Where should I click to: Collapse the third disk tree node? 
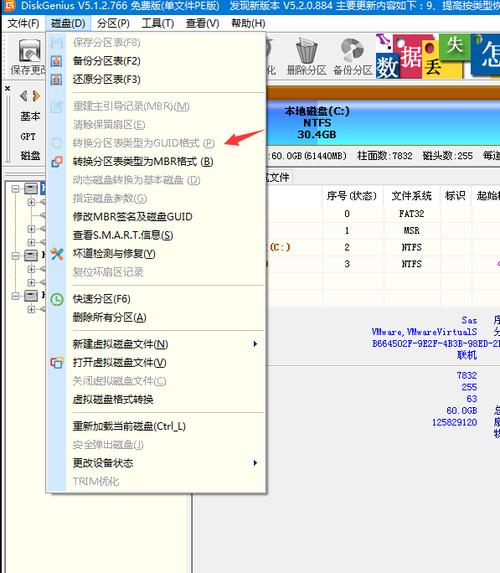point(15,296)
